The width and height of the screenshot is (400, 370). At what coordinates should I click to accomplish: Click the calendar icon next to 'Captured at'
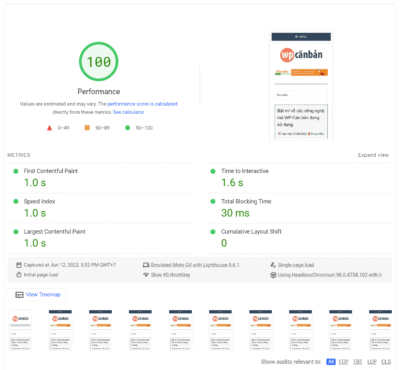tap(19, 265)
